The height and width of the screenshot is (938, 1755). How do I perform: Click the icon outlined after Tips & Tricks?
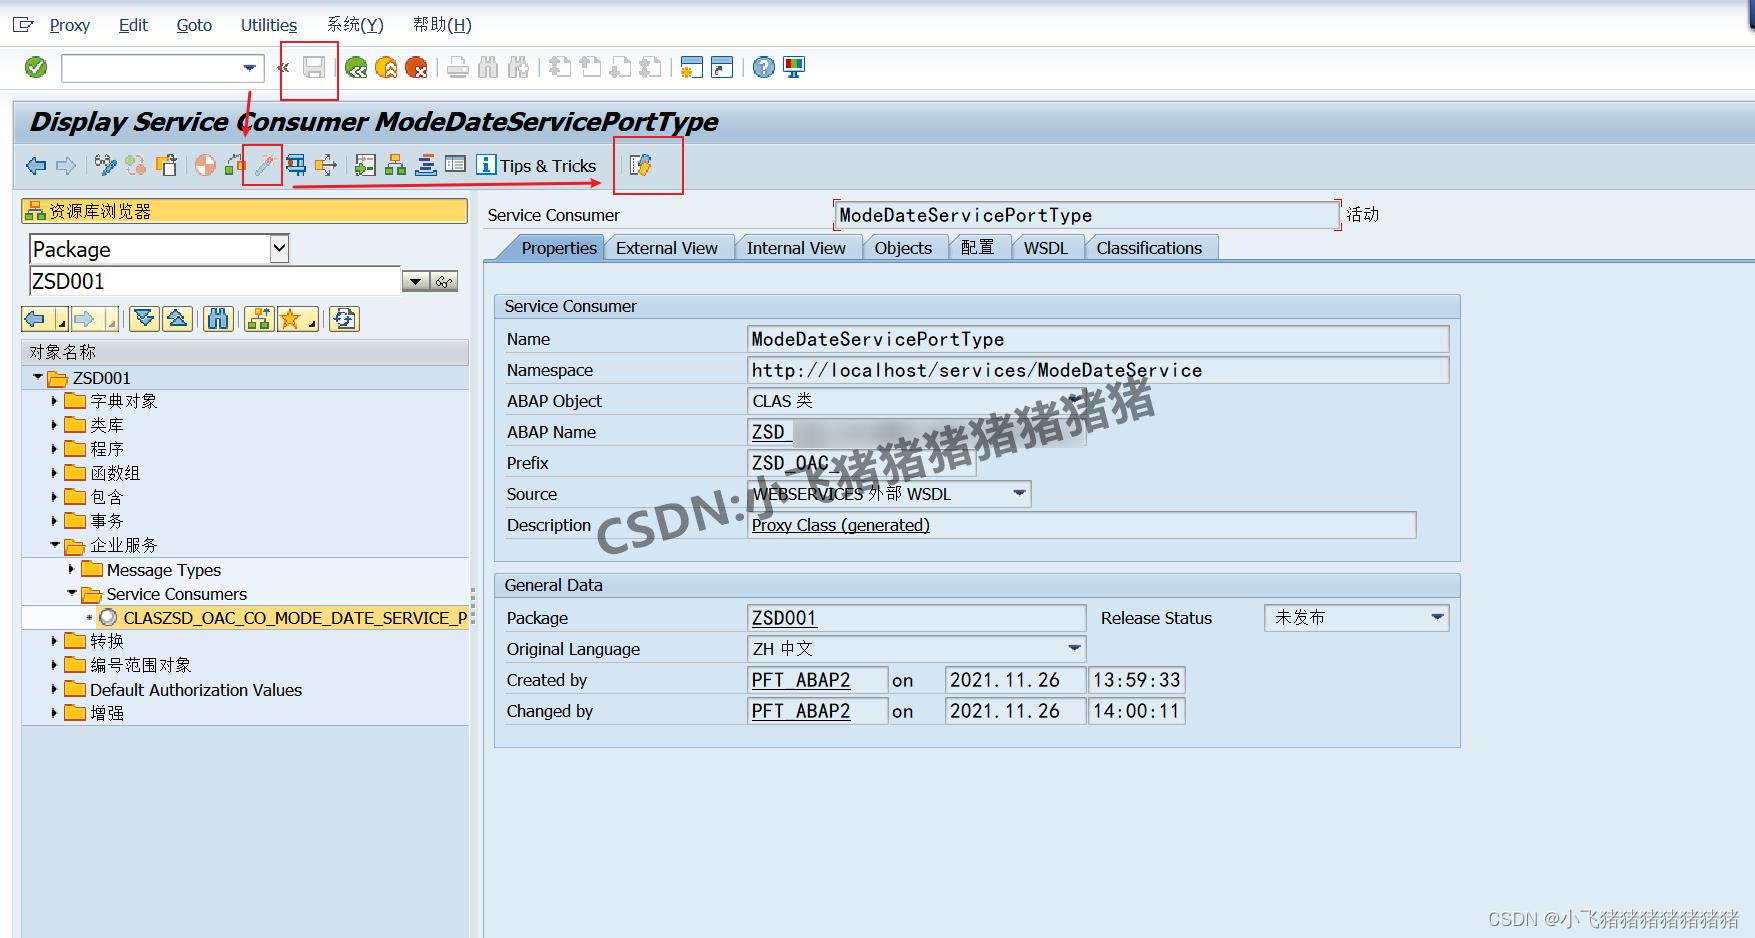(x=641, y=165)
